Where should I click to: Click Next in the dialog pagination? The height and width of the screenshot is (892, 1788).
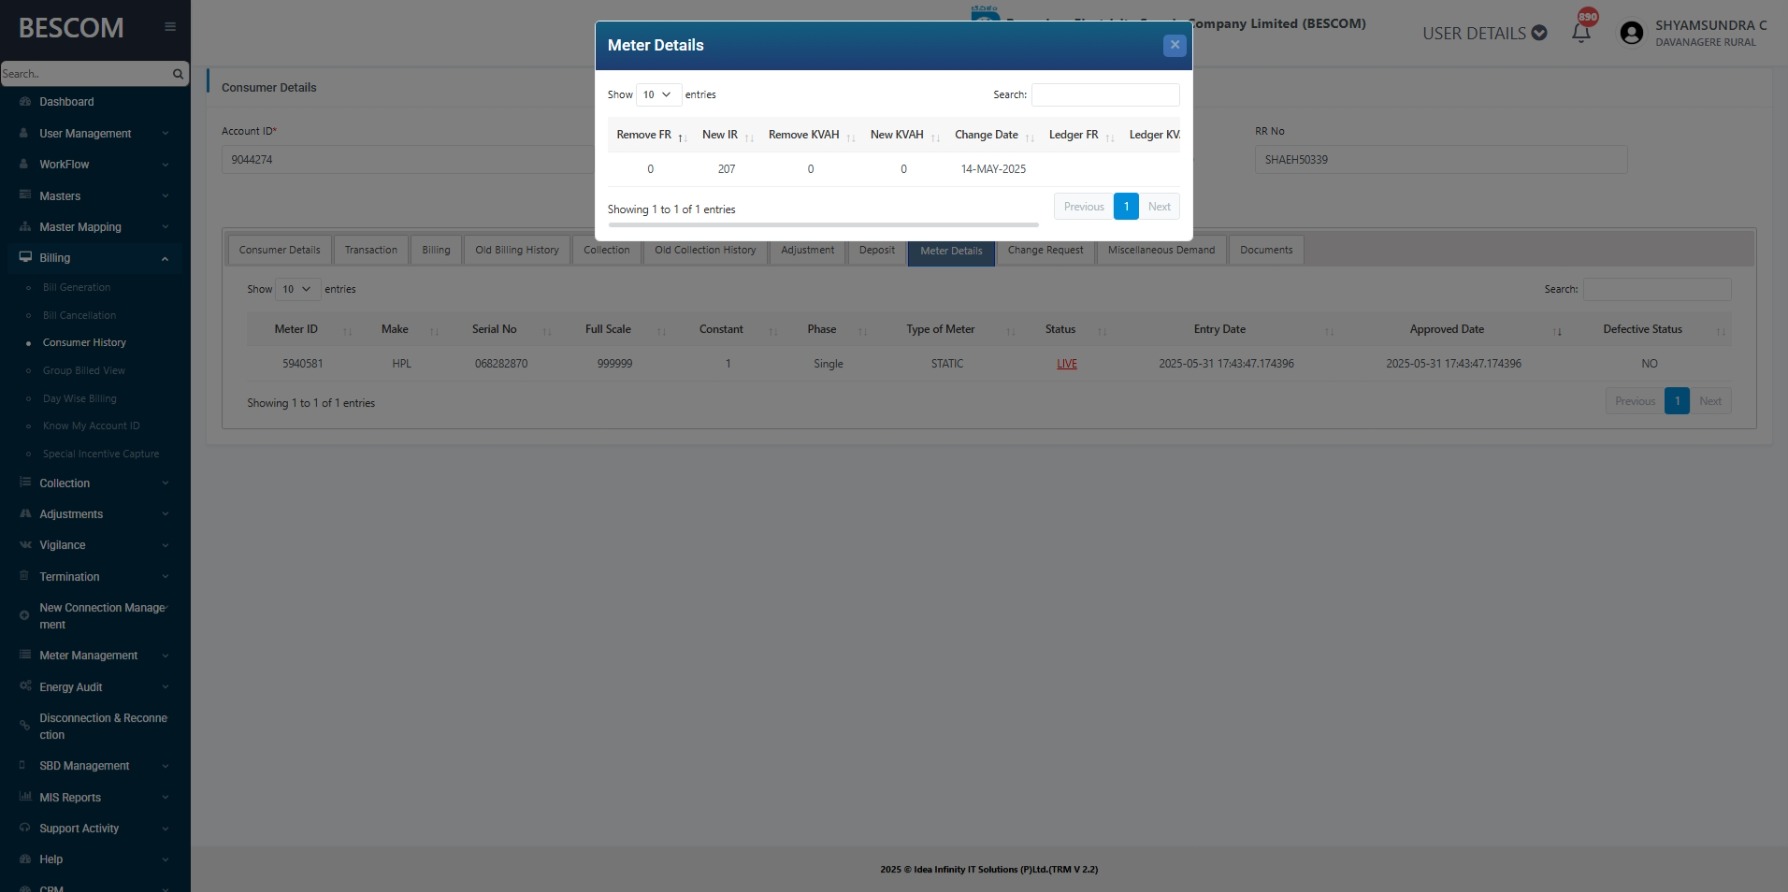pos(1159,207)
